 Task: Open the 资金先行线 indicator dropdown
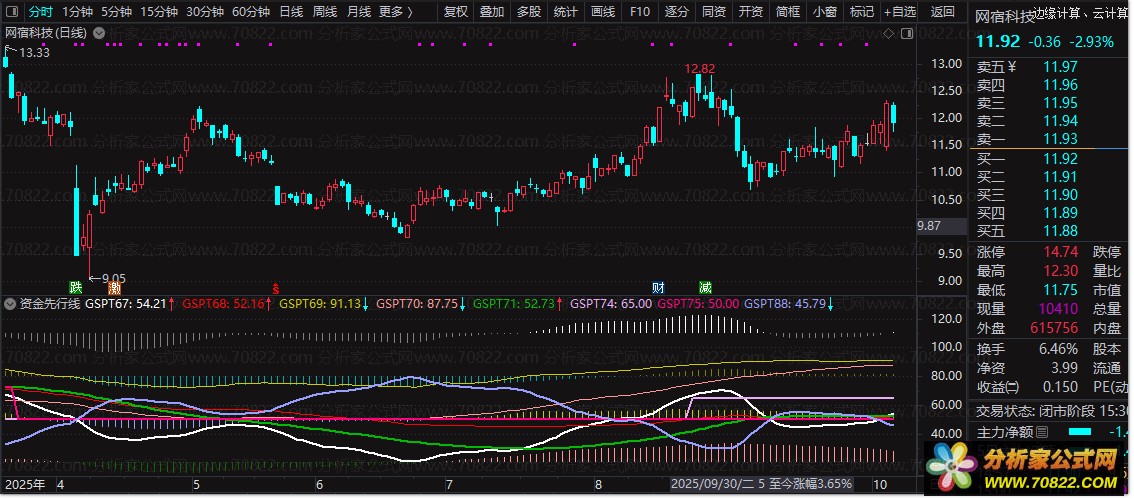coord(10,302)
